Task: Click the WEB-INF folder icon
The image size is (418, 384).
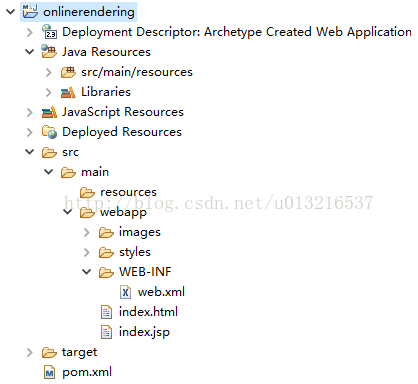Action: [106, 272]
